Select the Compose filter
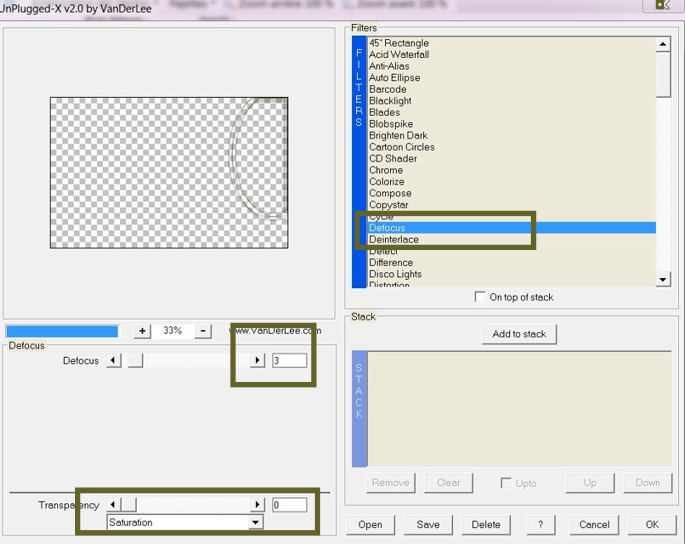Screen dimensions: 685x544 pos(390,193)
